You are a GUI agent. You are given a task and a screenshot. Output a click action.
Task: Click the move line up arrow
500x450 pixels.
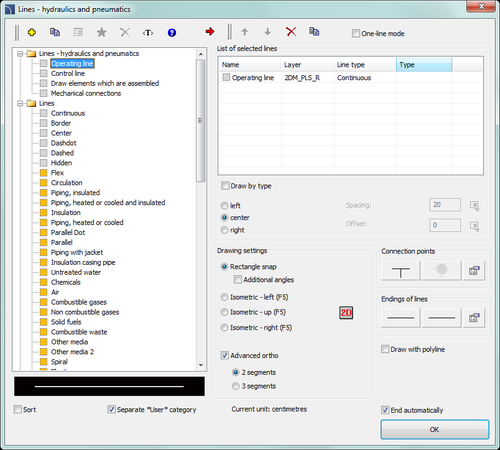(245, 32)
